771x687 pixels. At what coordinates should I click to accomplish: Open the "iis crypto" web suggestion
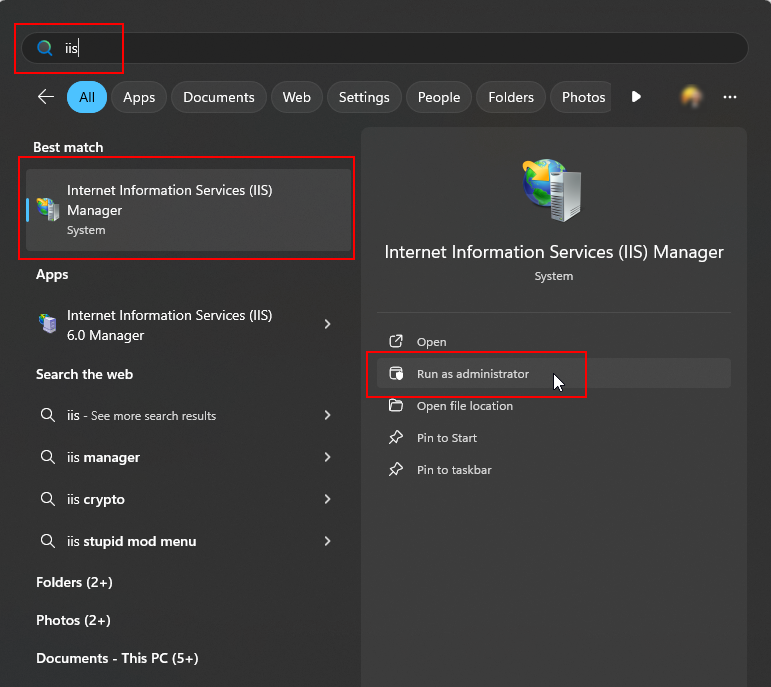point(186,499)
